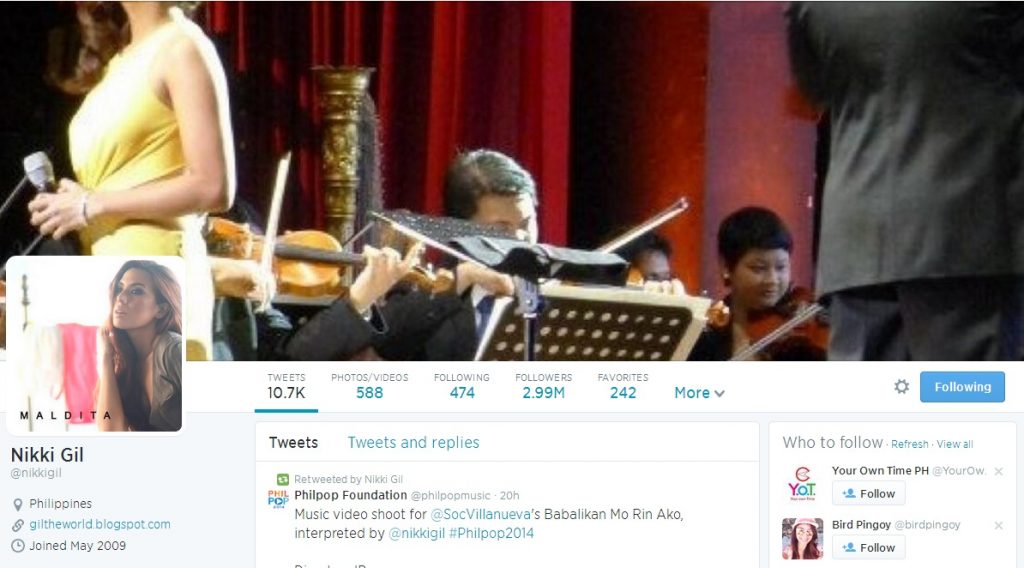Viewport: 1024px width, 568px height.
Task: Click Bird Pingoy's profile picture
Action: tap(803, 539)
